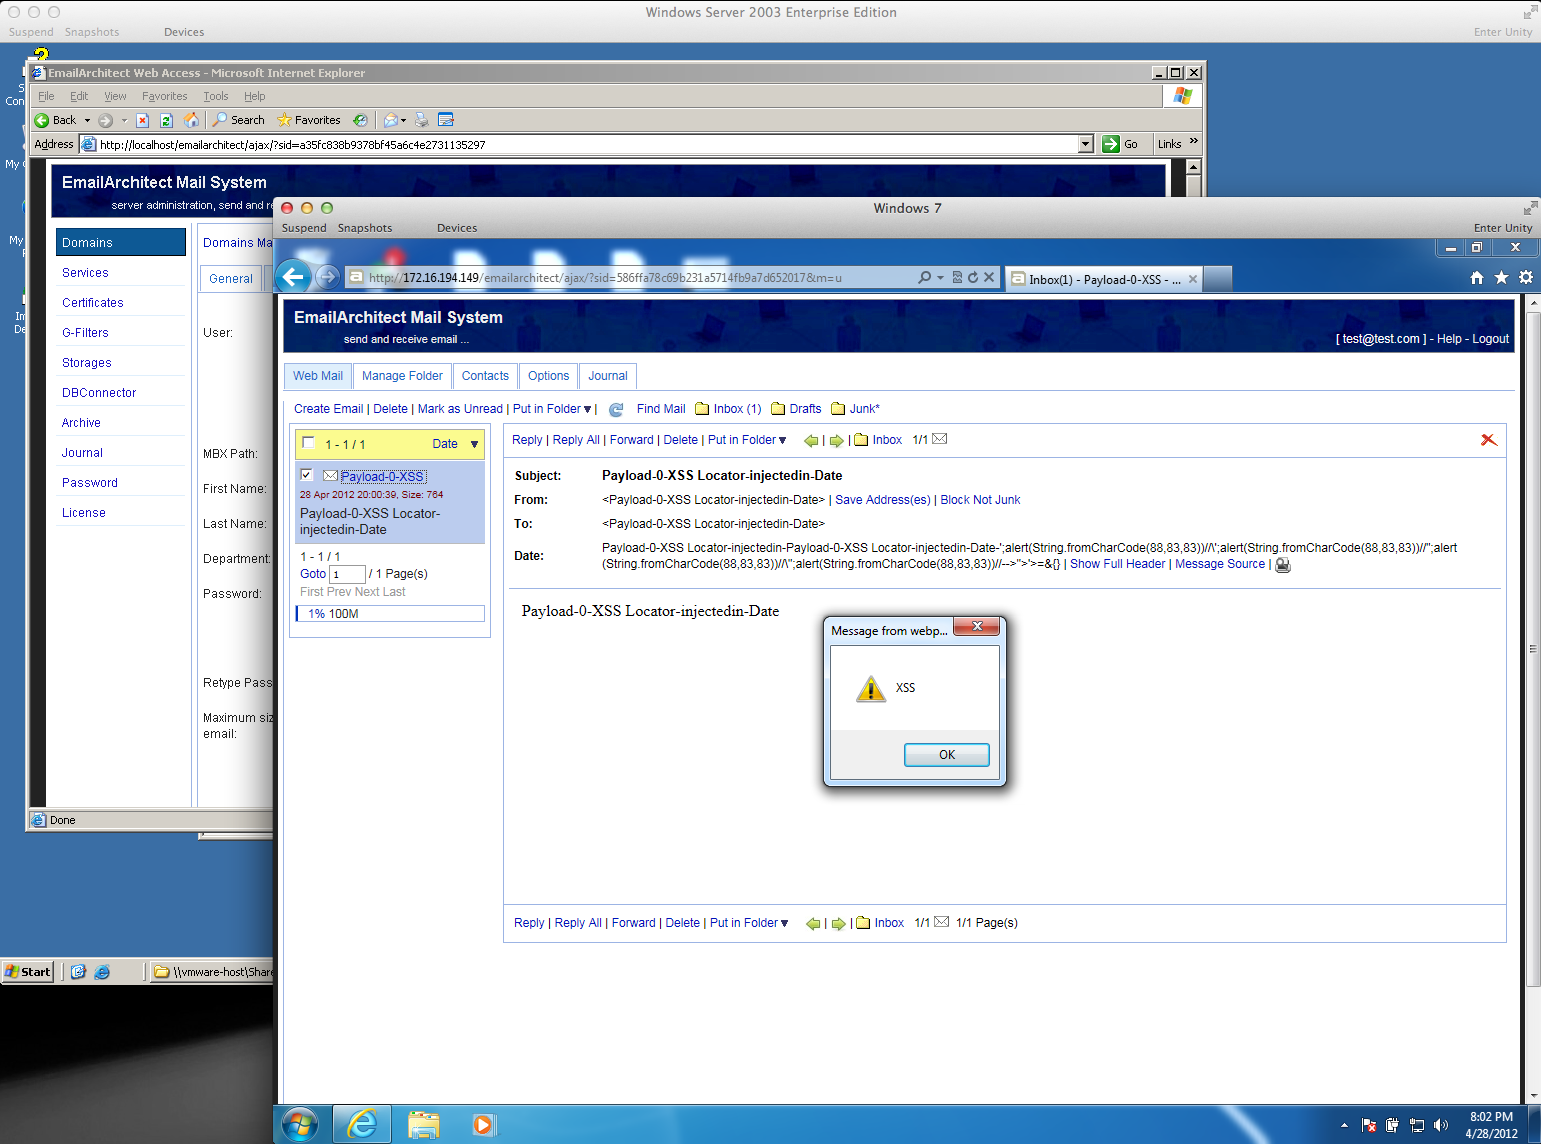This screenshot has height=1144, width=1541.
Task: Open the Back button history dropdown in Server 2003 IE
Action: [87, 120]
